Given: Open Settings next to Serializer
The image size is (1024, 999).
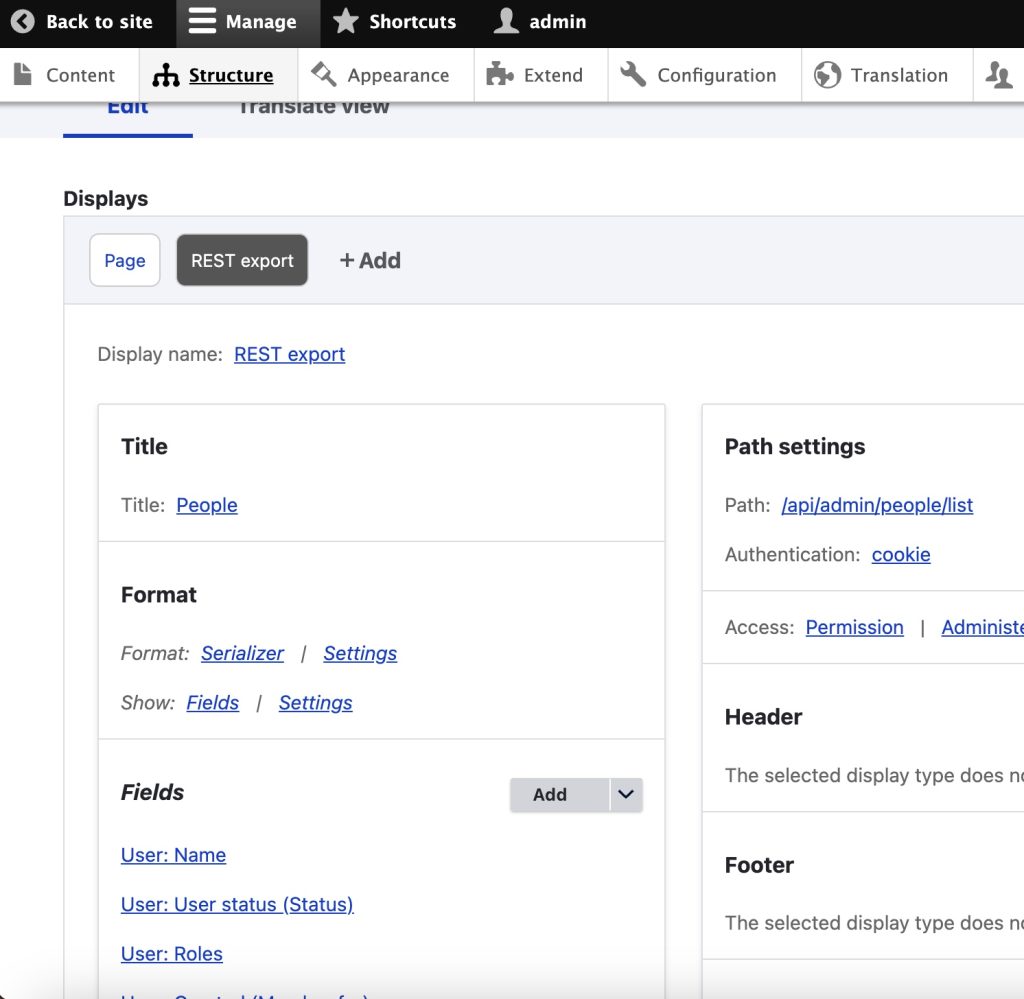Looking at the screenshot, I should (x=360, y=653).
